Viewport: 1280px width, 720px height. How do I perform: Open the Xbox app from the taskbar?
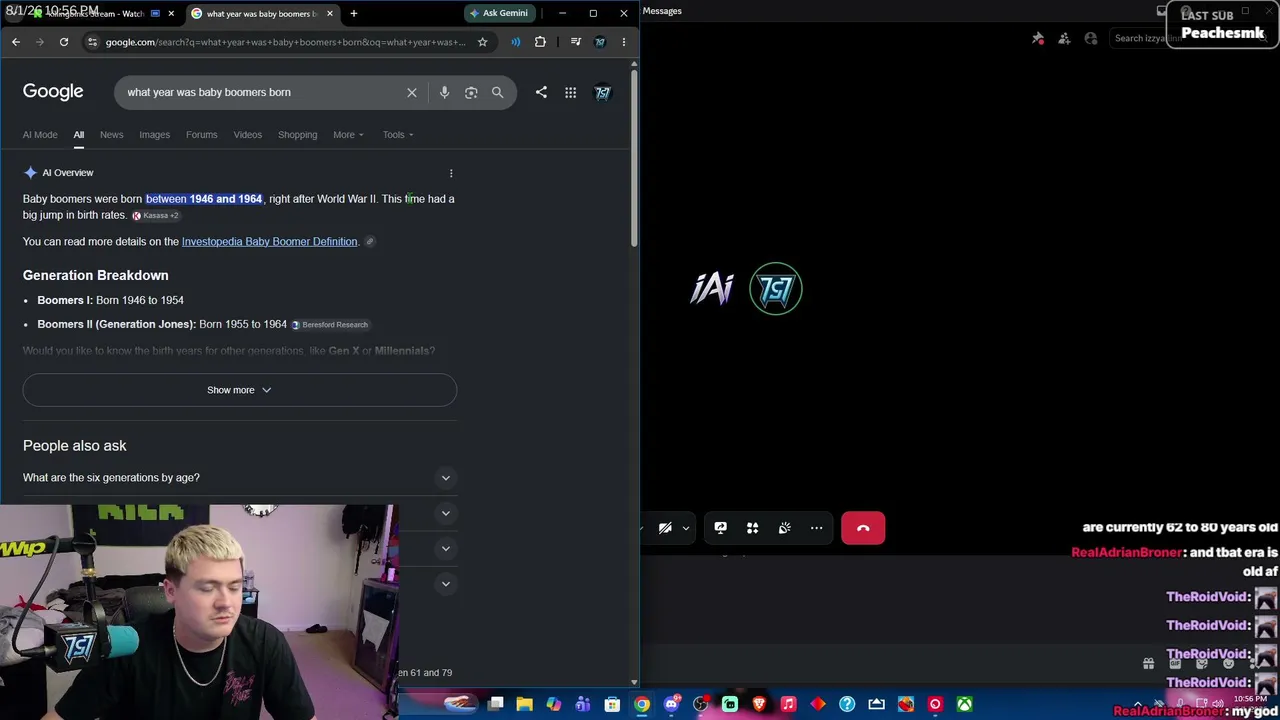(x=964, y=704)
